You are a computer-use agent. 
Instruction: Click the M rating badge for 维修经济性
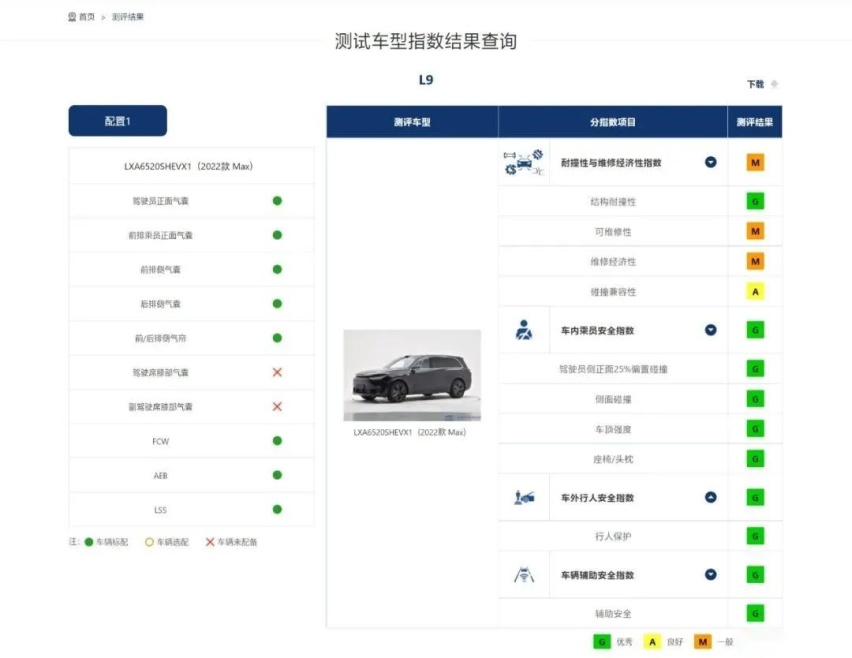click(755, 261)
